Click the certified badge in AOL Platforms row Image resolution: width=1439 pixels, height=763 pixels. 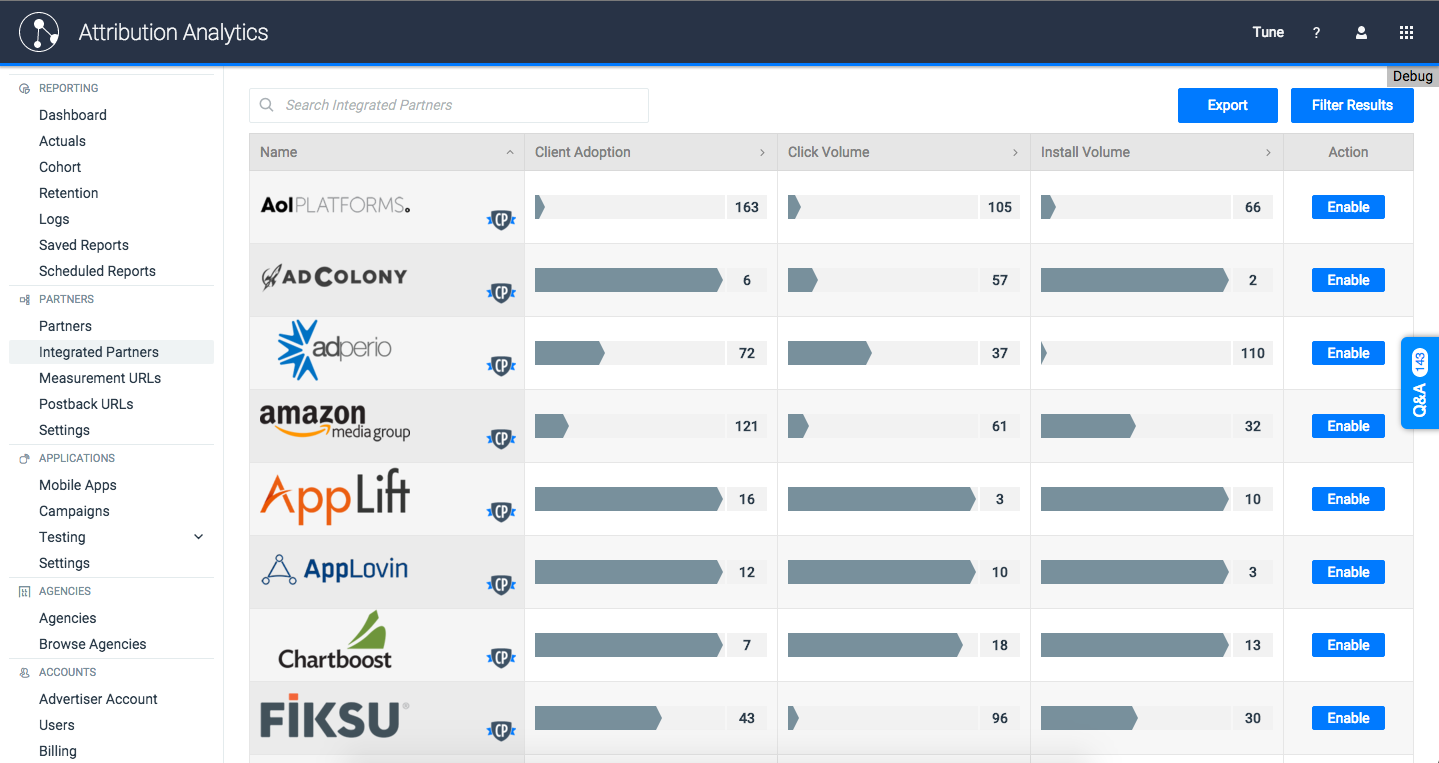pyautogui.click(x=501, y=220)
